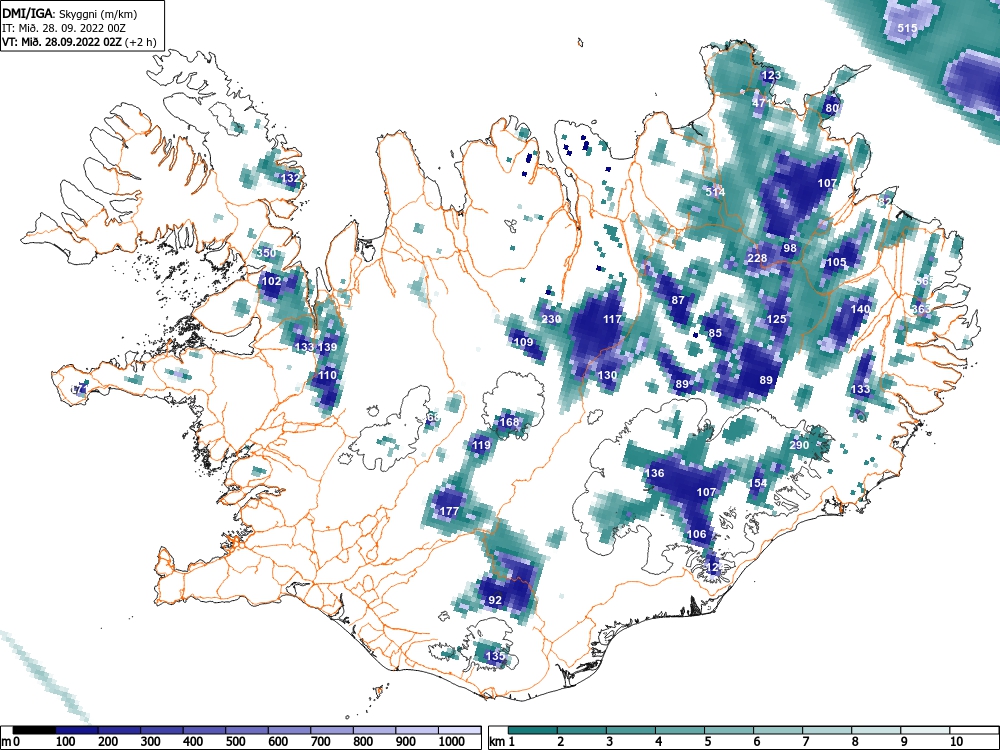
Task: Click the 109 visibility value on the map
Action: (523, 342)
